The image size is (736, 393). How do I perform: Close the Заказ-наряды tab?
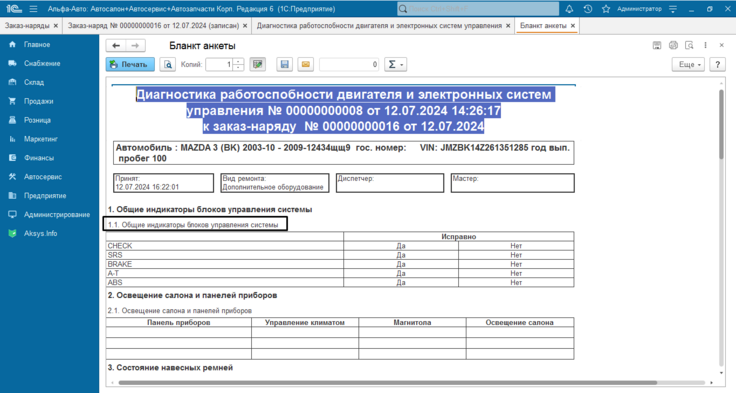point(56,26)
